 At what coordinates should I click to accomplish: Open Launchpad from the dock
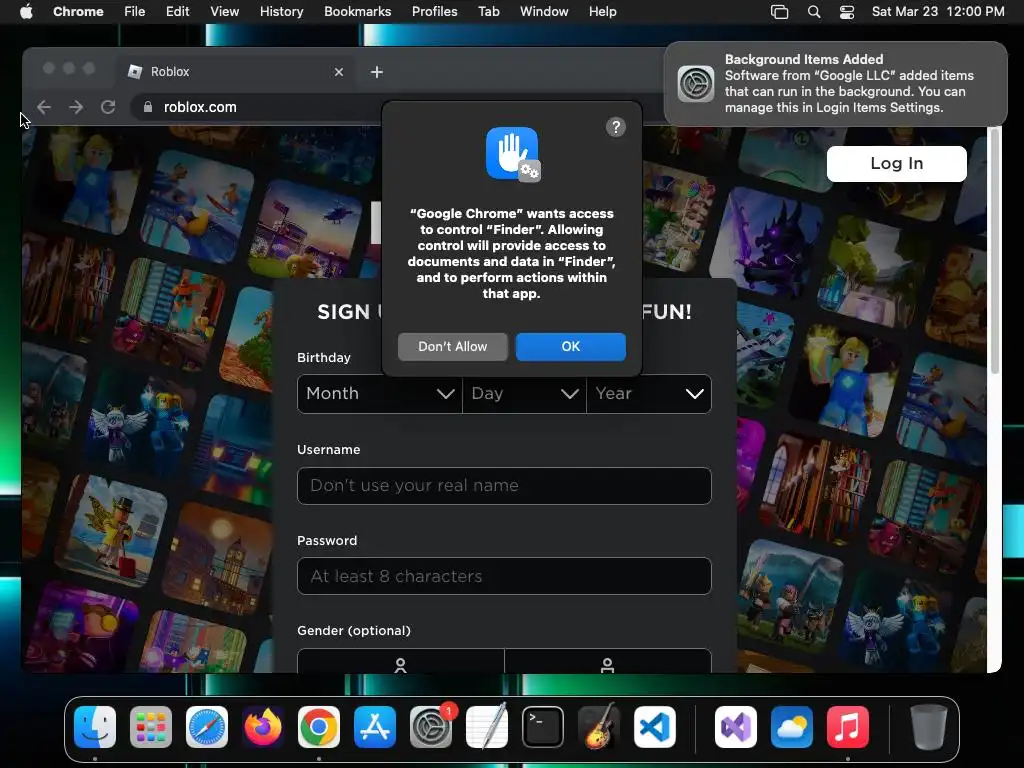coord(151,726)
